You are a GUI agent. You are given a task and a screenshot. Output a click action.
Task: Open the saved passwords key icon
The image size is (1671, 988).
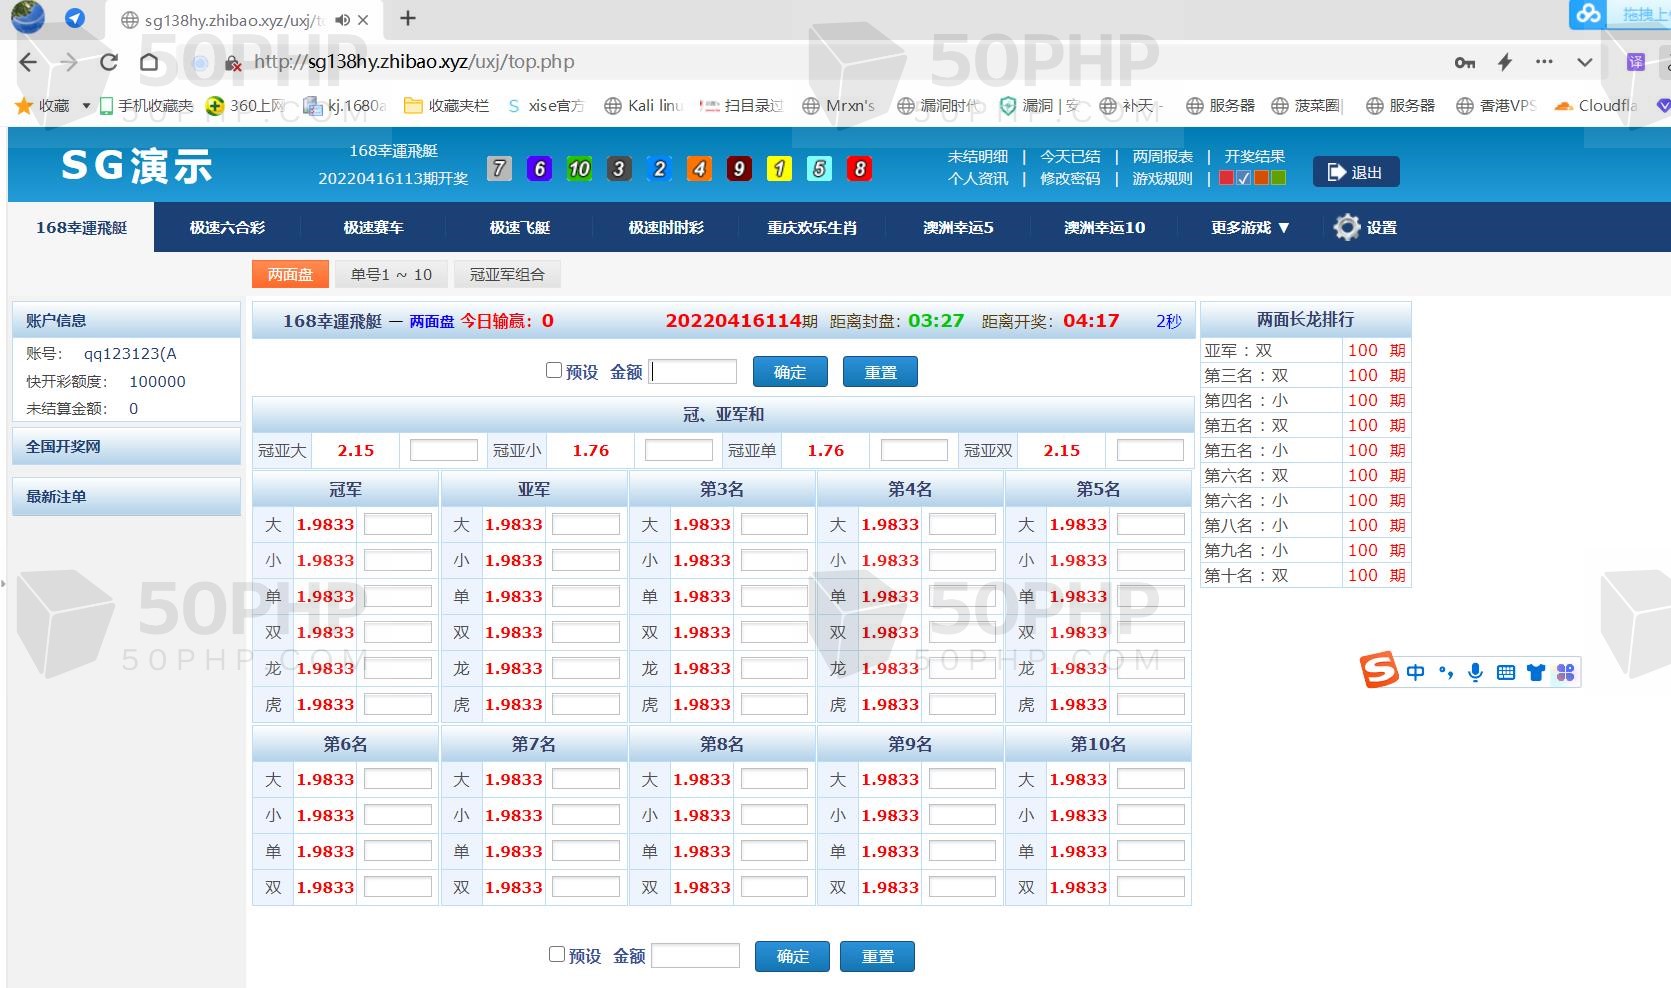(1464, 62)
